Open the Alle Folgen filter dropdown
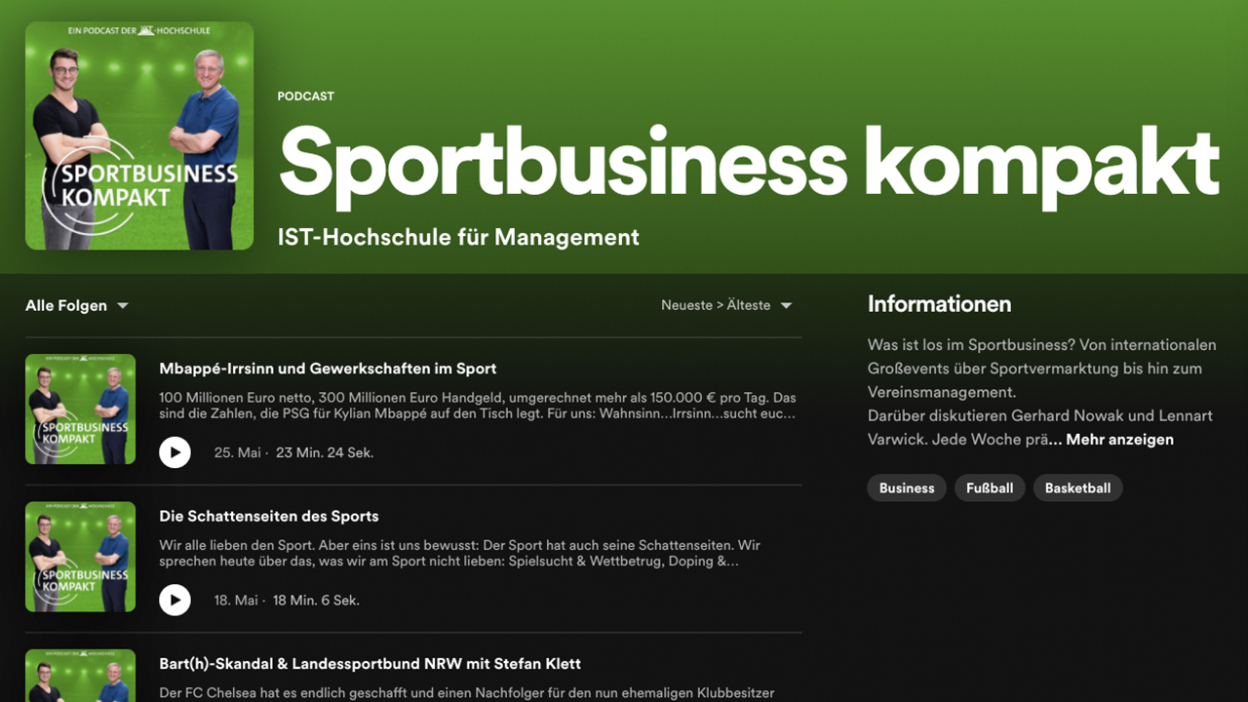The width and height of the screenshot is (1248, 702). 77,306
